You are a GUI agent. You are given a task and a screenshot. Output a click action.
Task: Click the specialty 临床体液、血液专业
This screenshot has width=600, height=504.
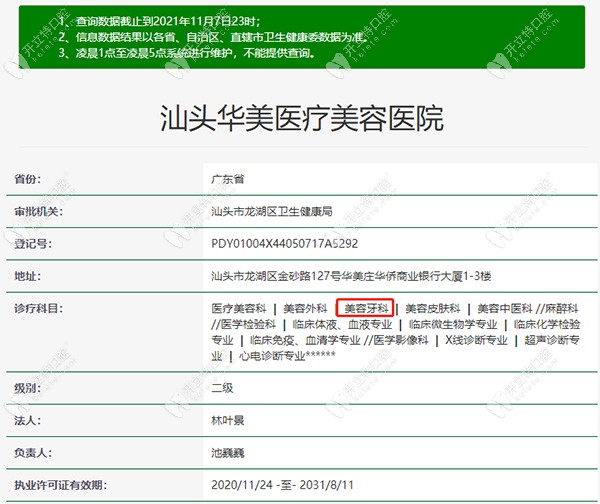tap(342, 325)
